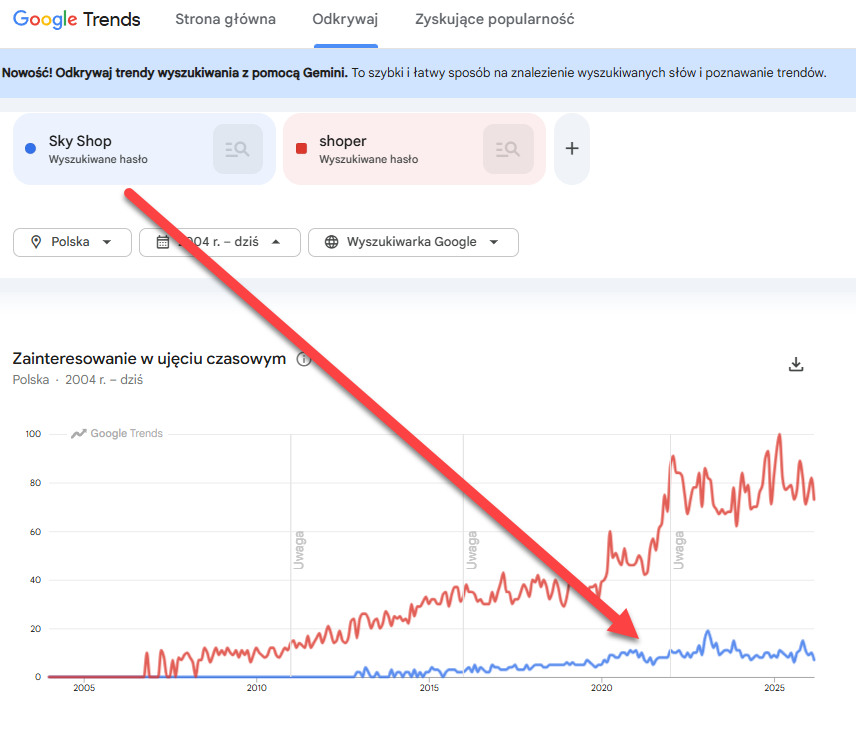Open the Strona główna tab

pyautogui.click(x=225, y=20)
